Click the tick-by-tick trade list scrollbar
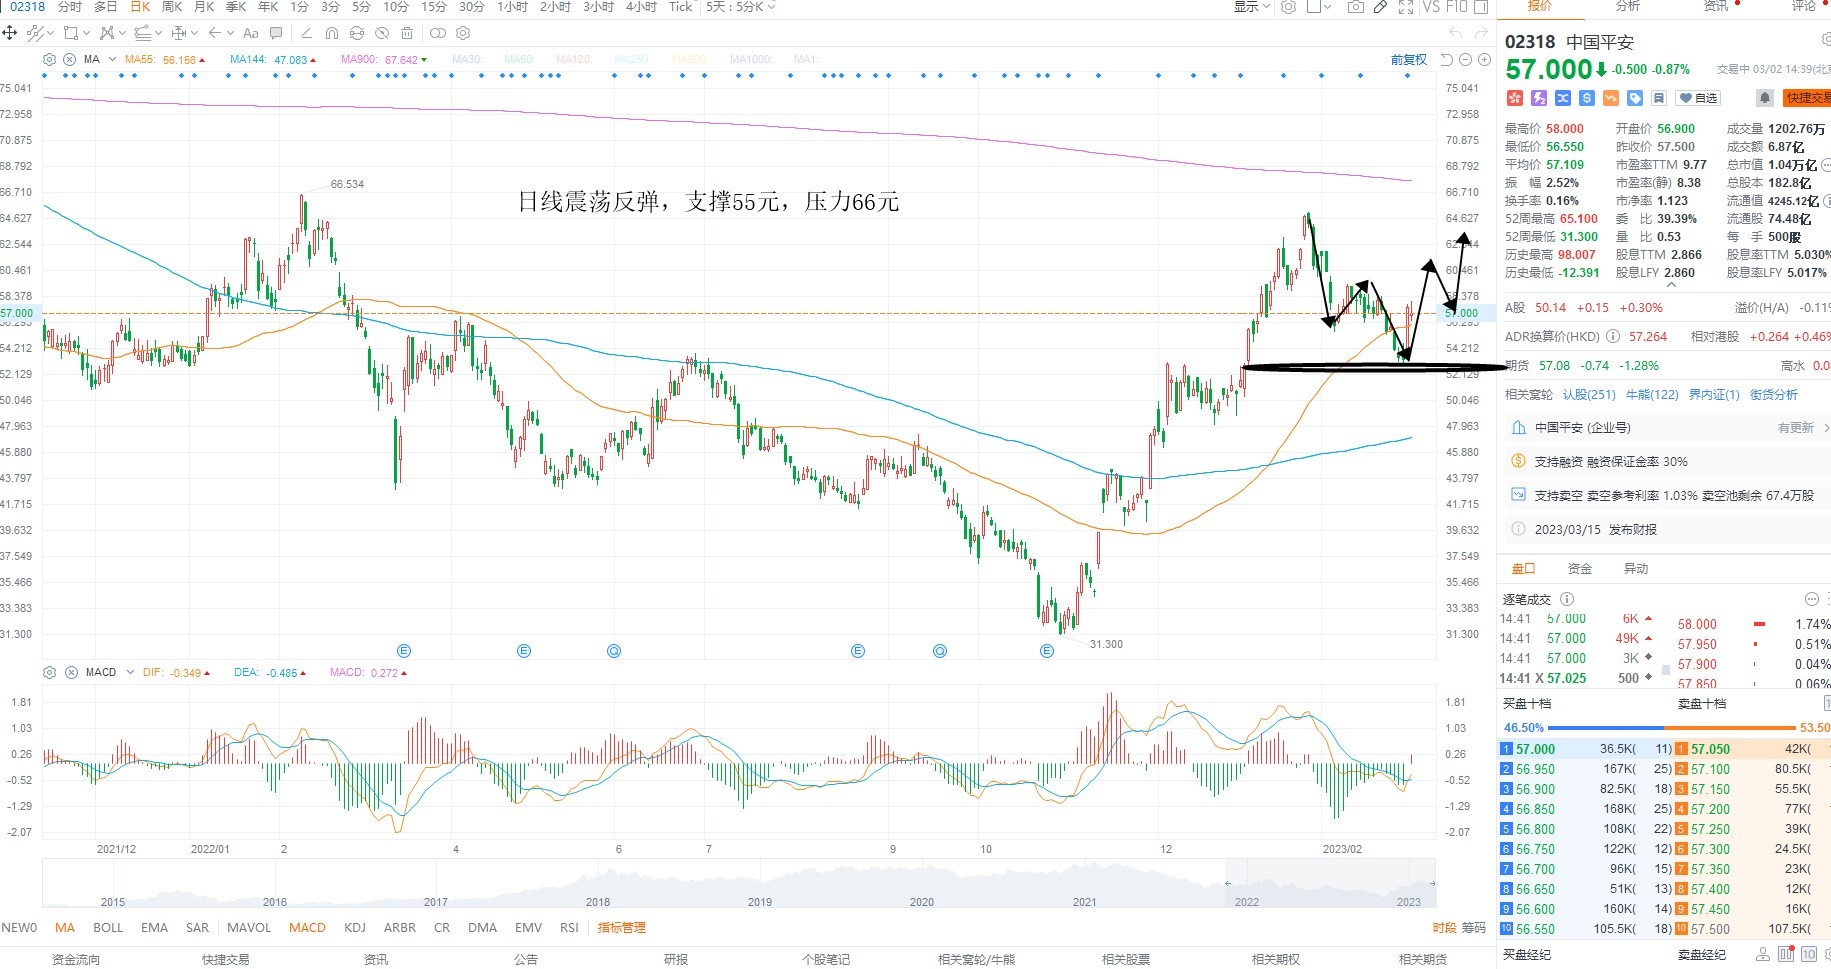 click(x=1666, y=670)
